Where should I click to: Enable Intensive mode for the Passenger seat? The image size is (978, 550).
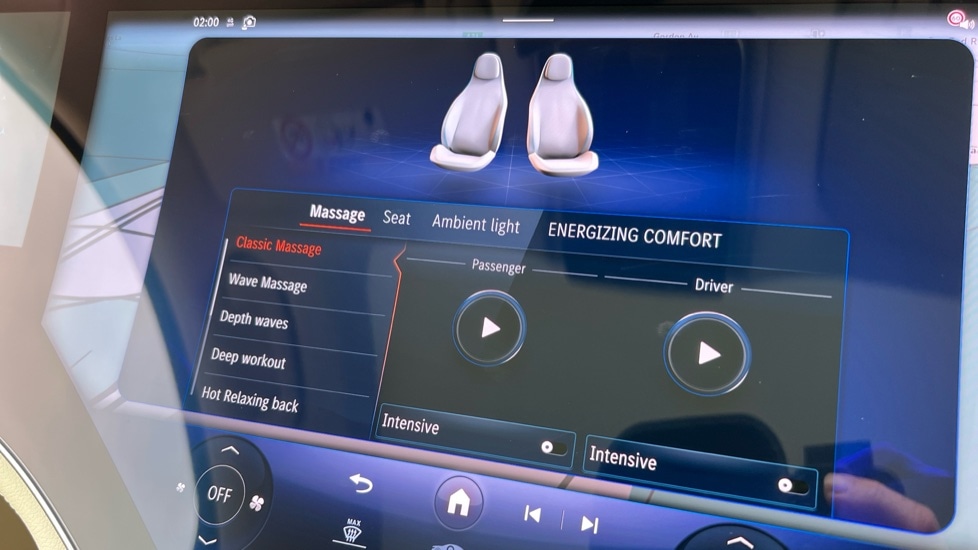point(553,447)
